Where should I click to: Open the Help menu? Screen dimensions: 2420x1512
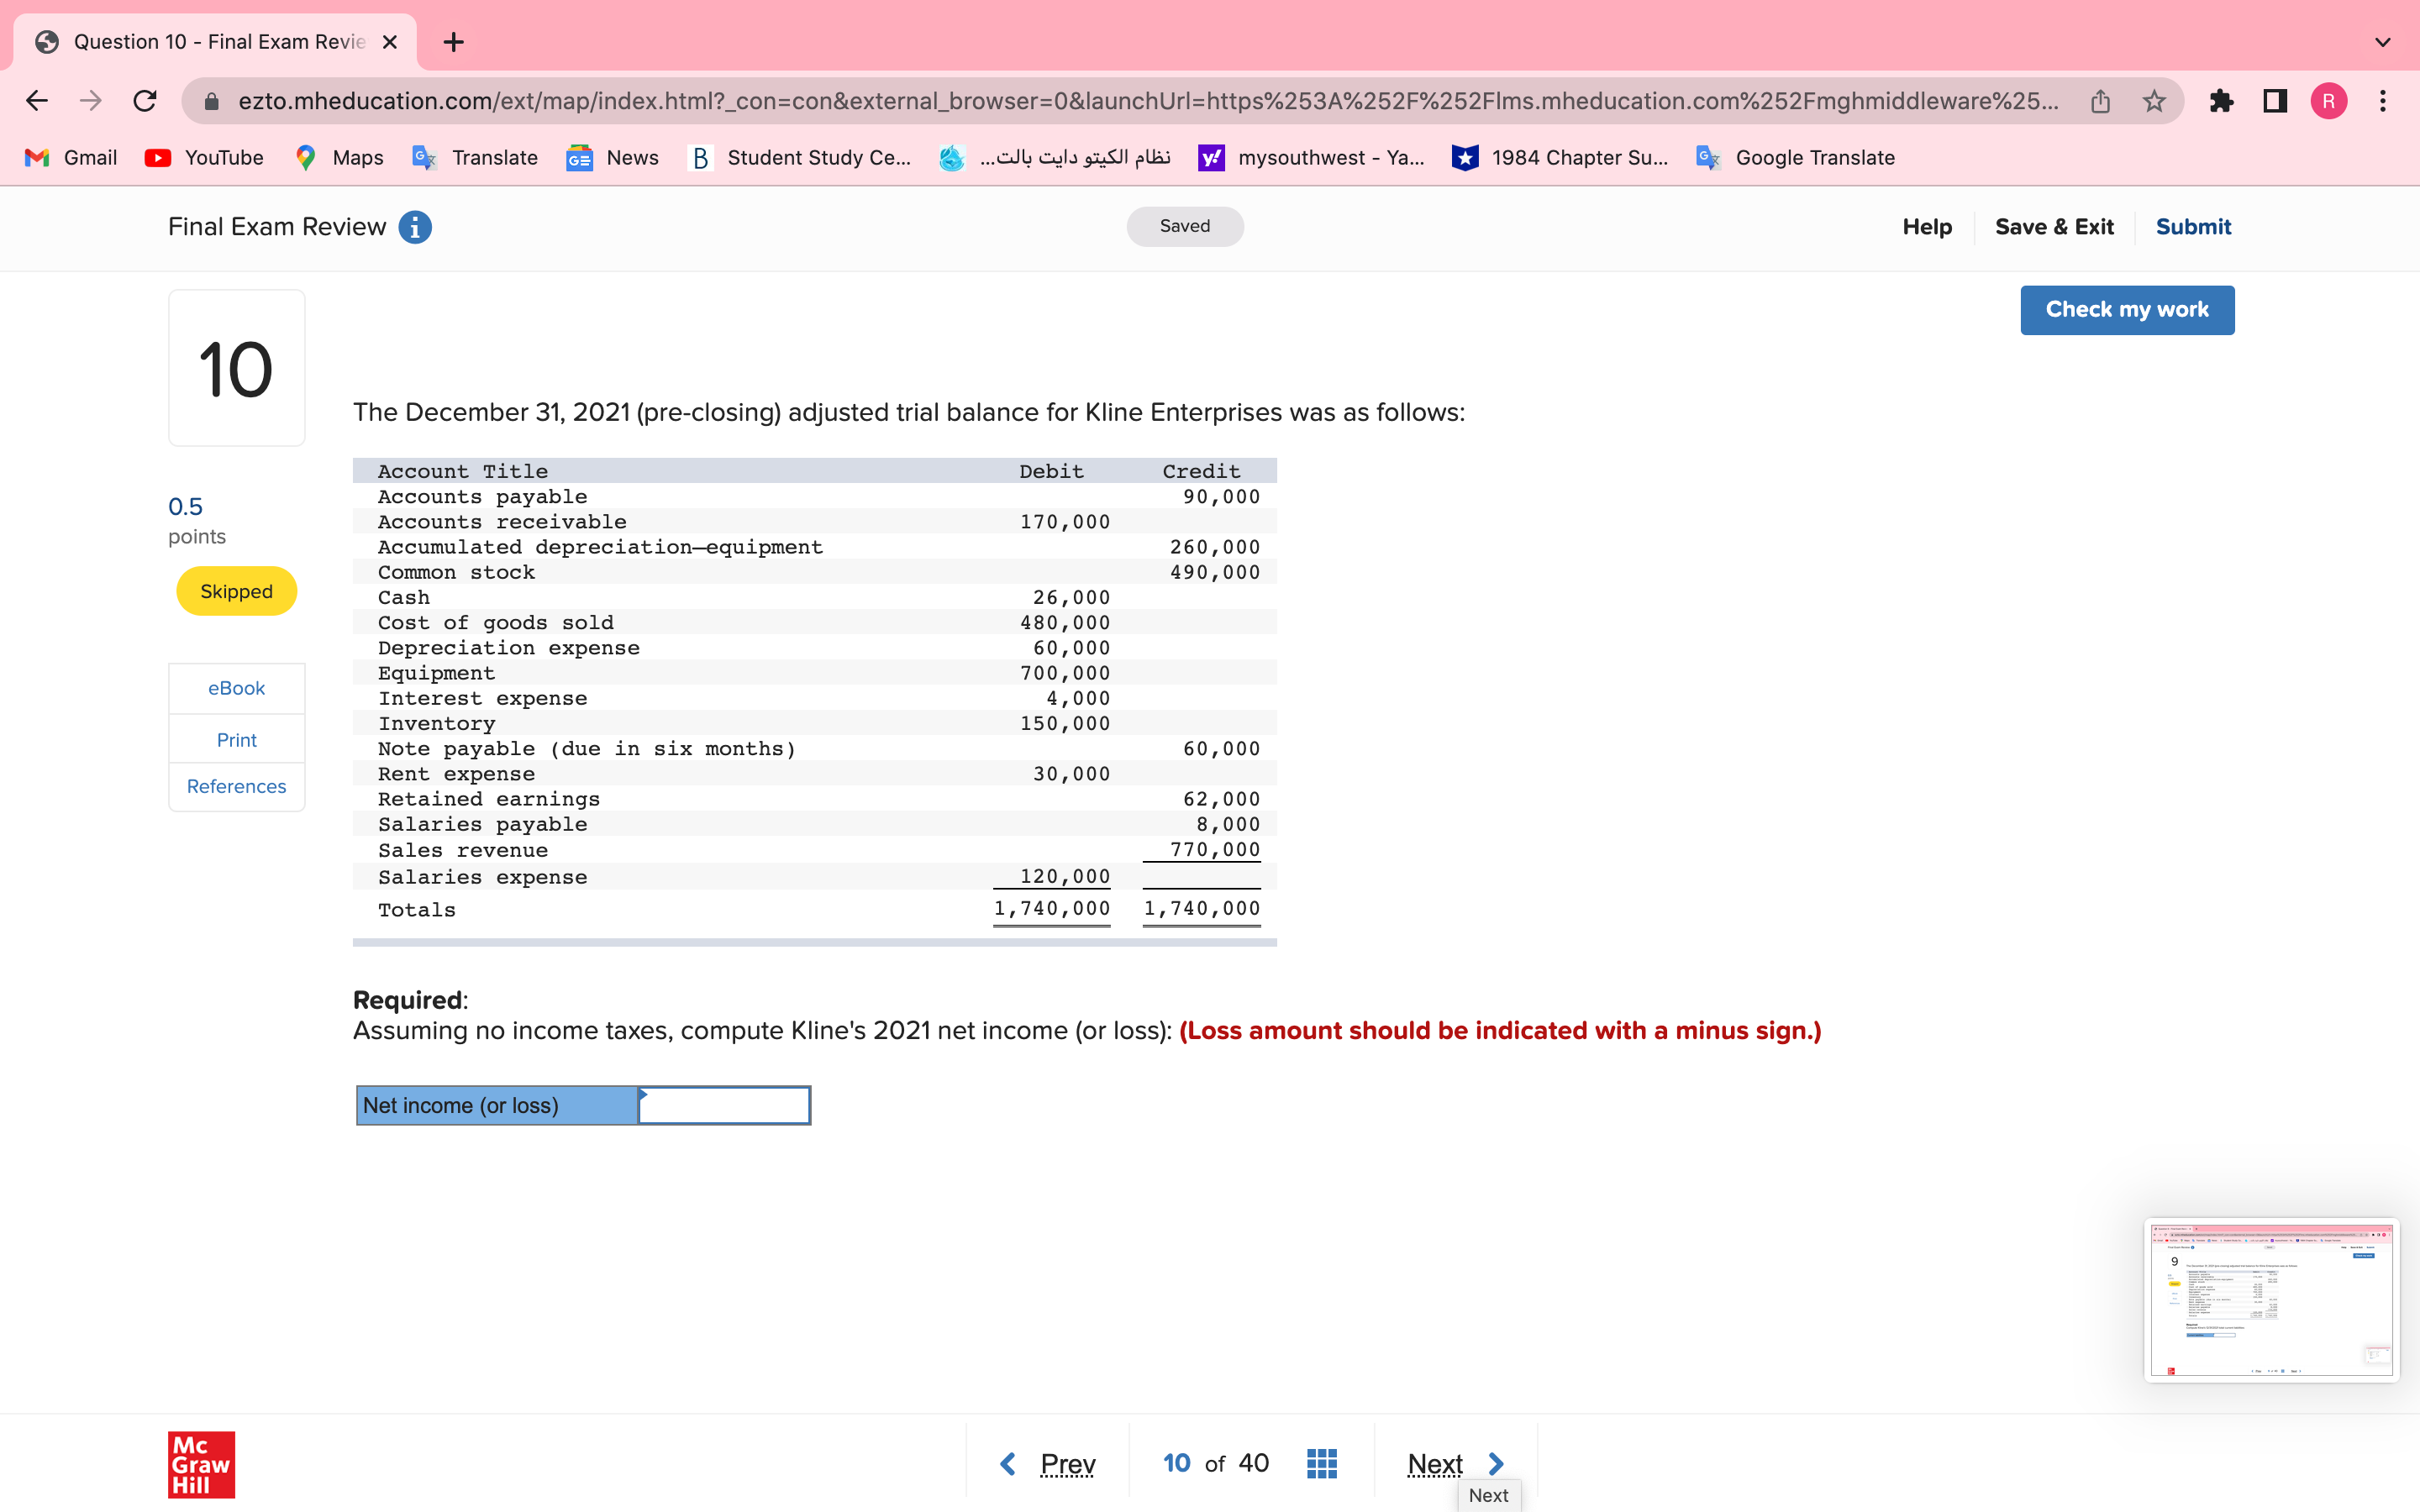click(x=1926, y=227)
